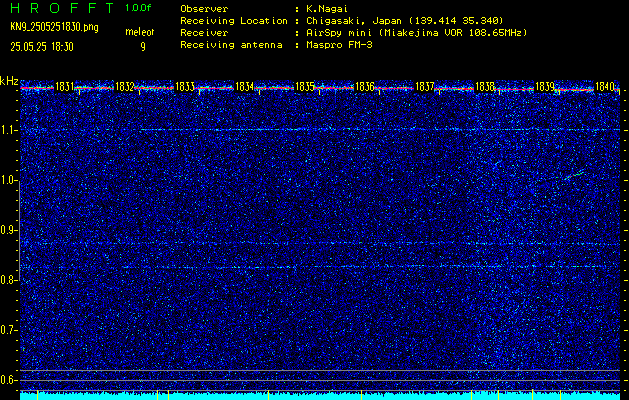Image resolution: width=629 pixels, height=400 pixels.
Task: Click the HROFFT title text
Action: tap(62, 8)
